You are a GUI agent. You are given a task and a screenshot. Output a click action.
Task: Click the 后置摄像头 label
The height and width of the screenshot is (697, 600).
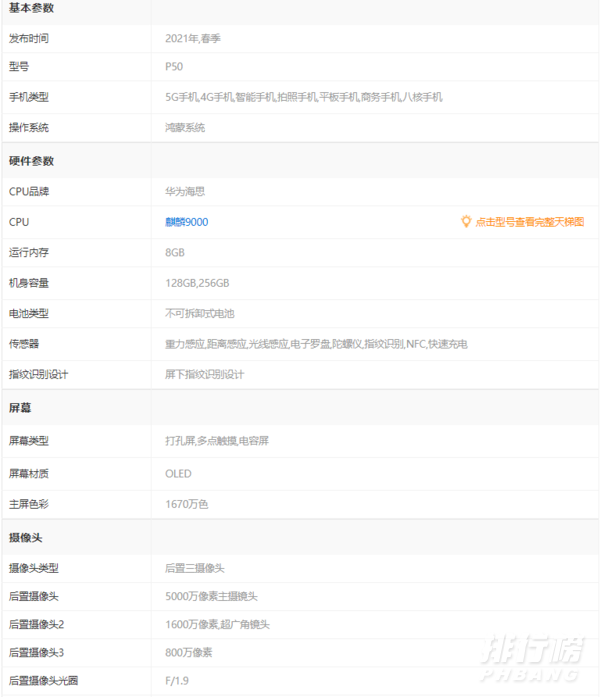34,597
